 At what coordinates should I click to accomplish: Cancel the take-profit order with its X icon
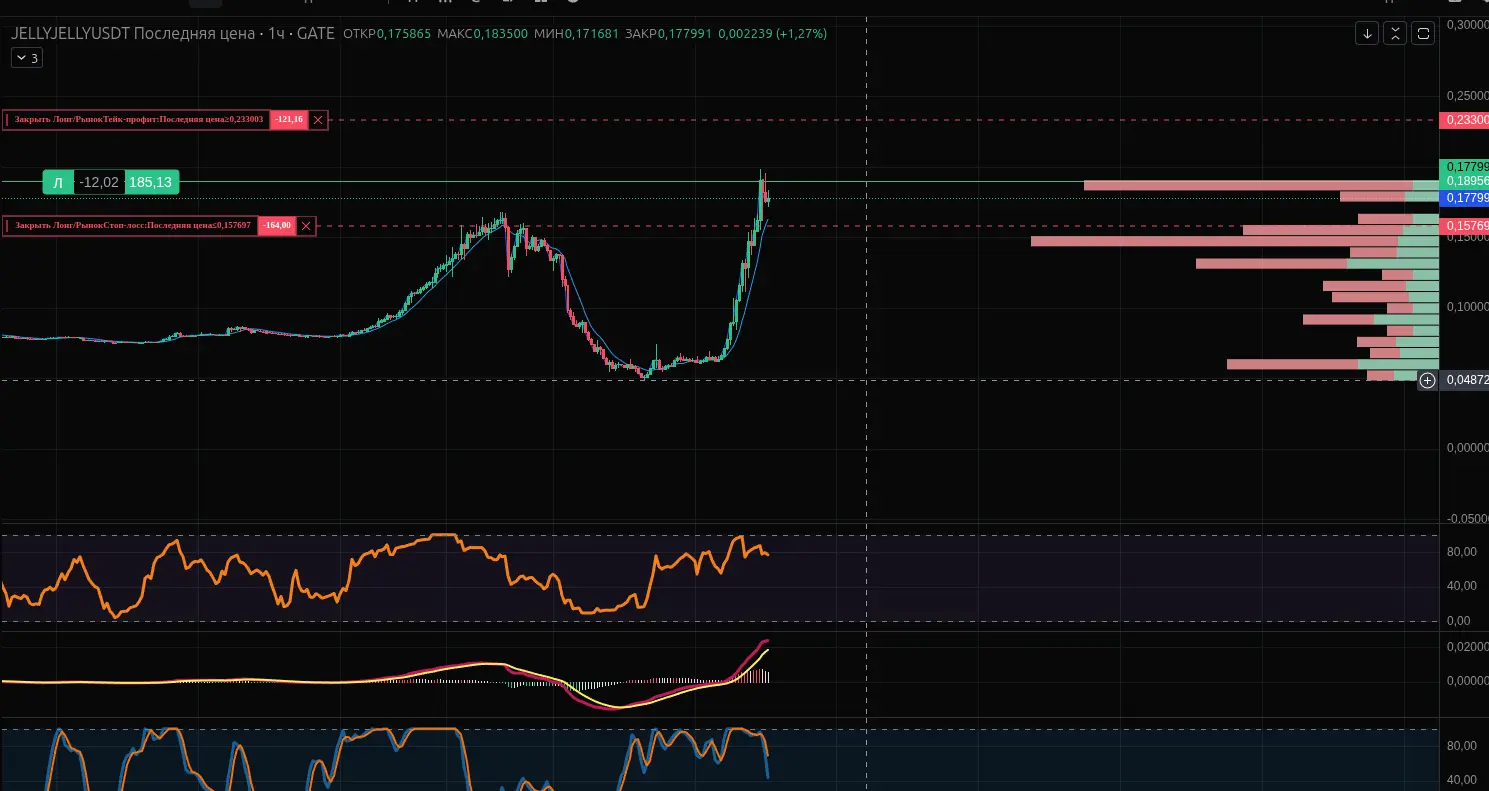click(318, 120)
